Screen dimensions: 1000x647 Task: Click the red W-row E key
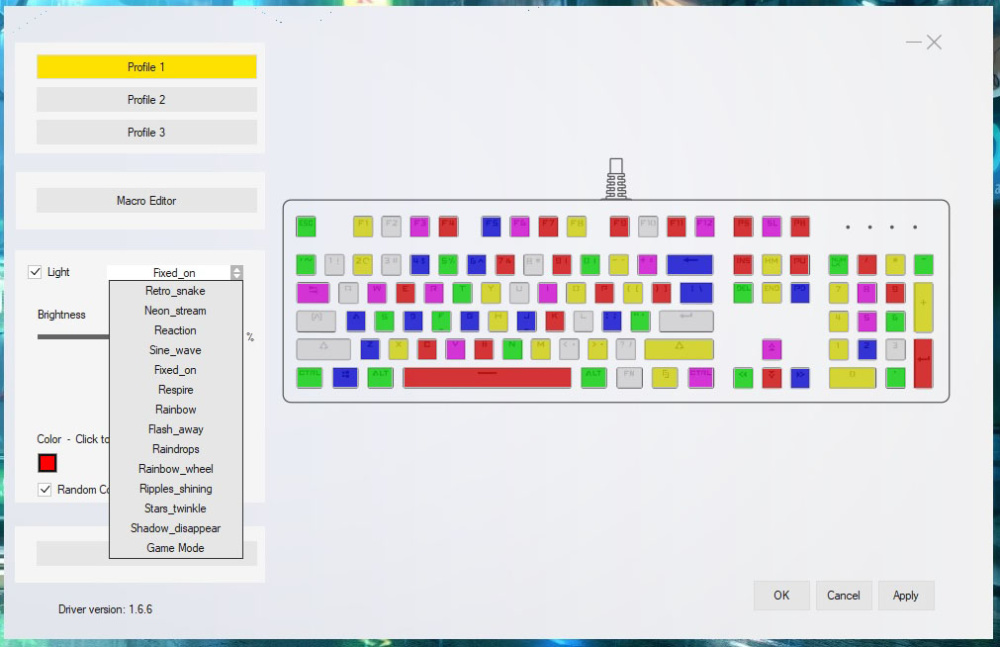(406, 293)
